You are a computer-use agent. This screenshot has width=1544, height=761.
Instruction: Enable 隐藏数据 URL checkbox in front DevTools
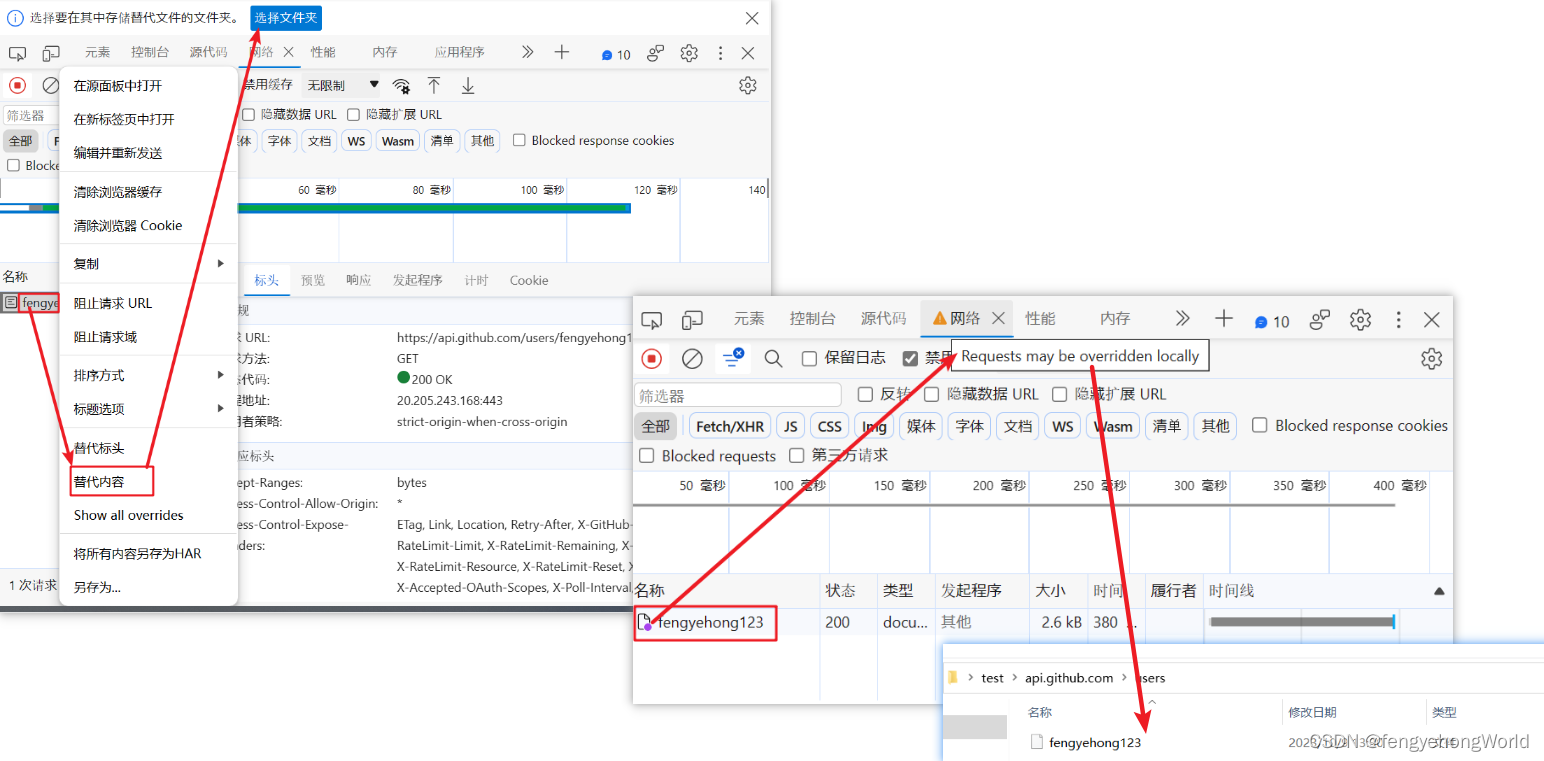coord(931,394)
